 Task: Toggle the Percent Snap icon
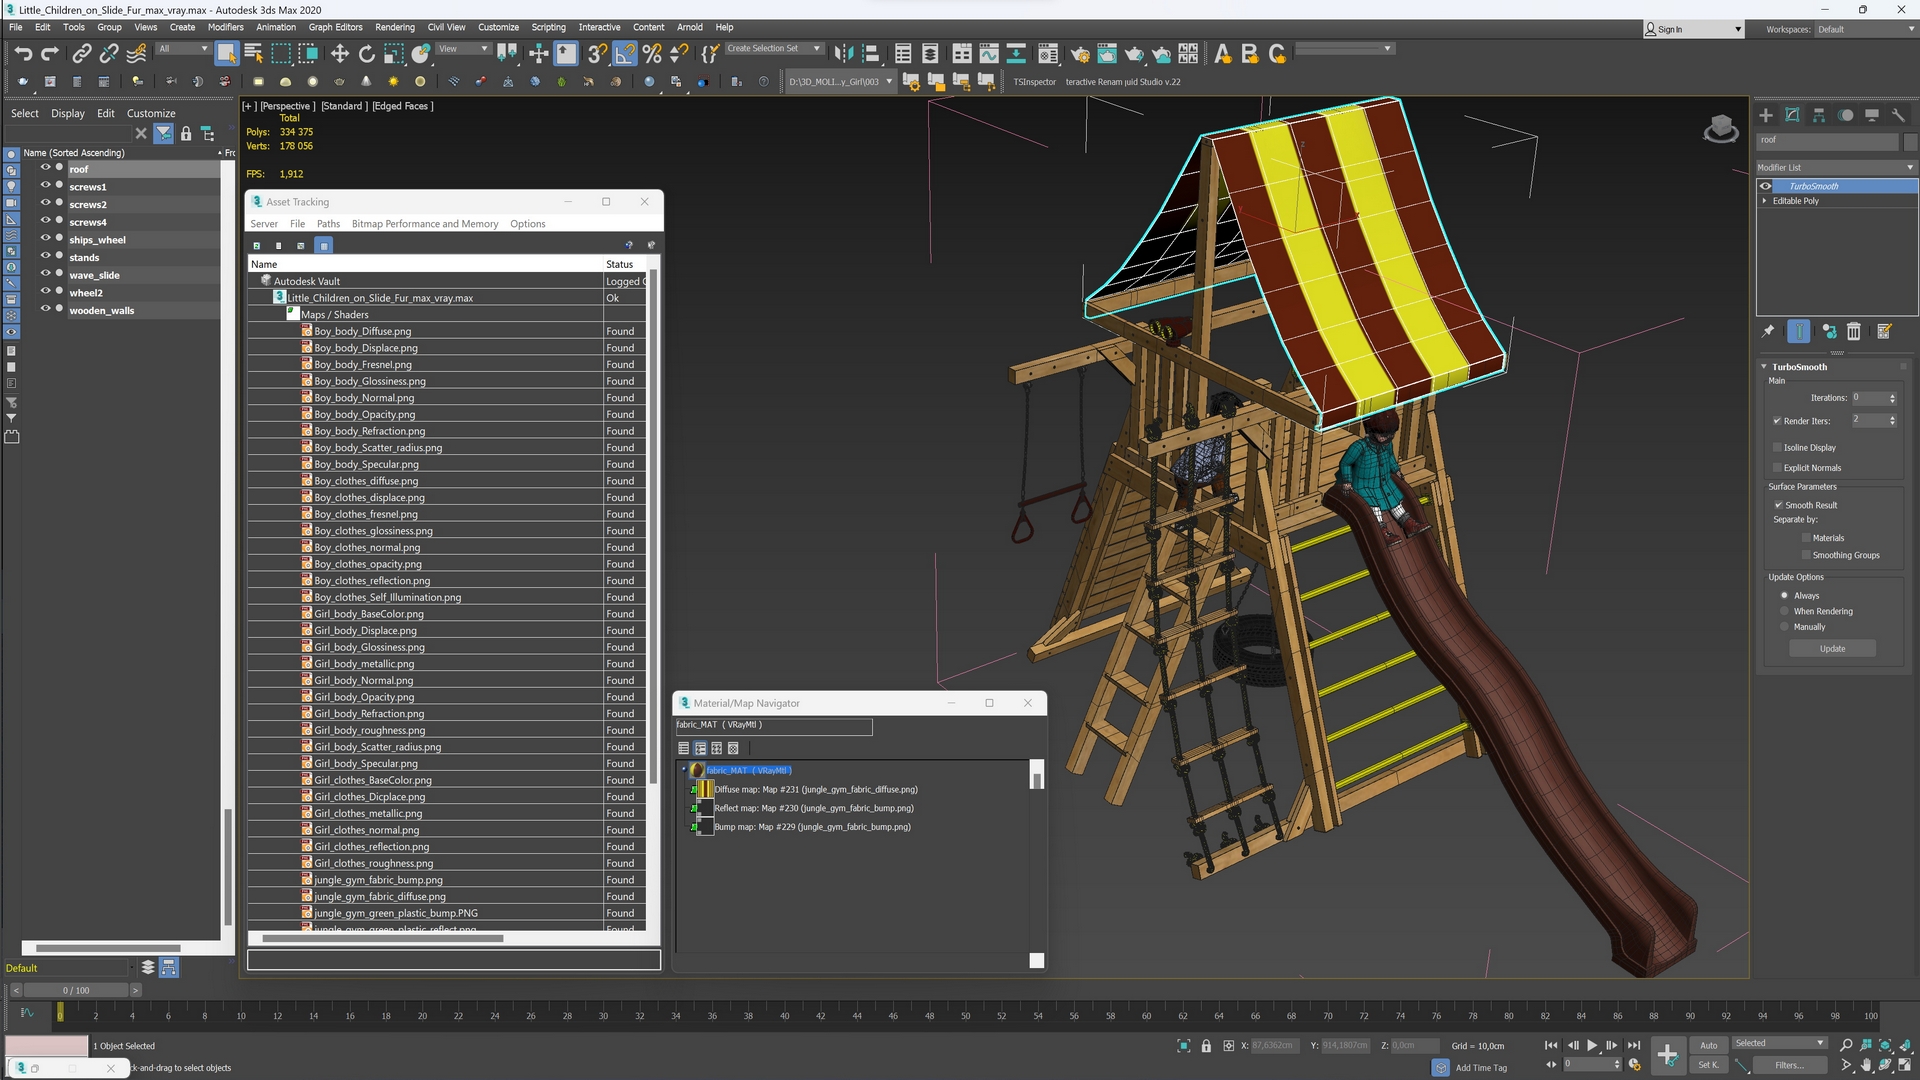tap(652, 54)
